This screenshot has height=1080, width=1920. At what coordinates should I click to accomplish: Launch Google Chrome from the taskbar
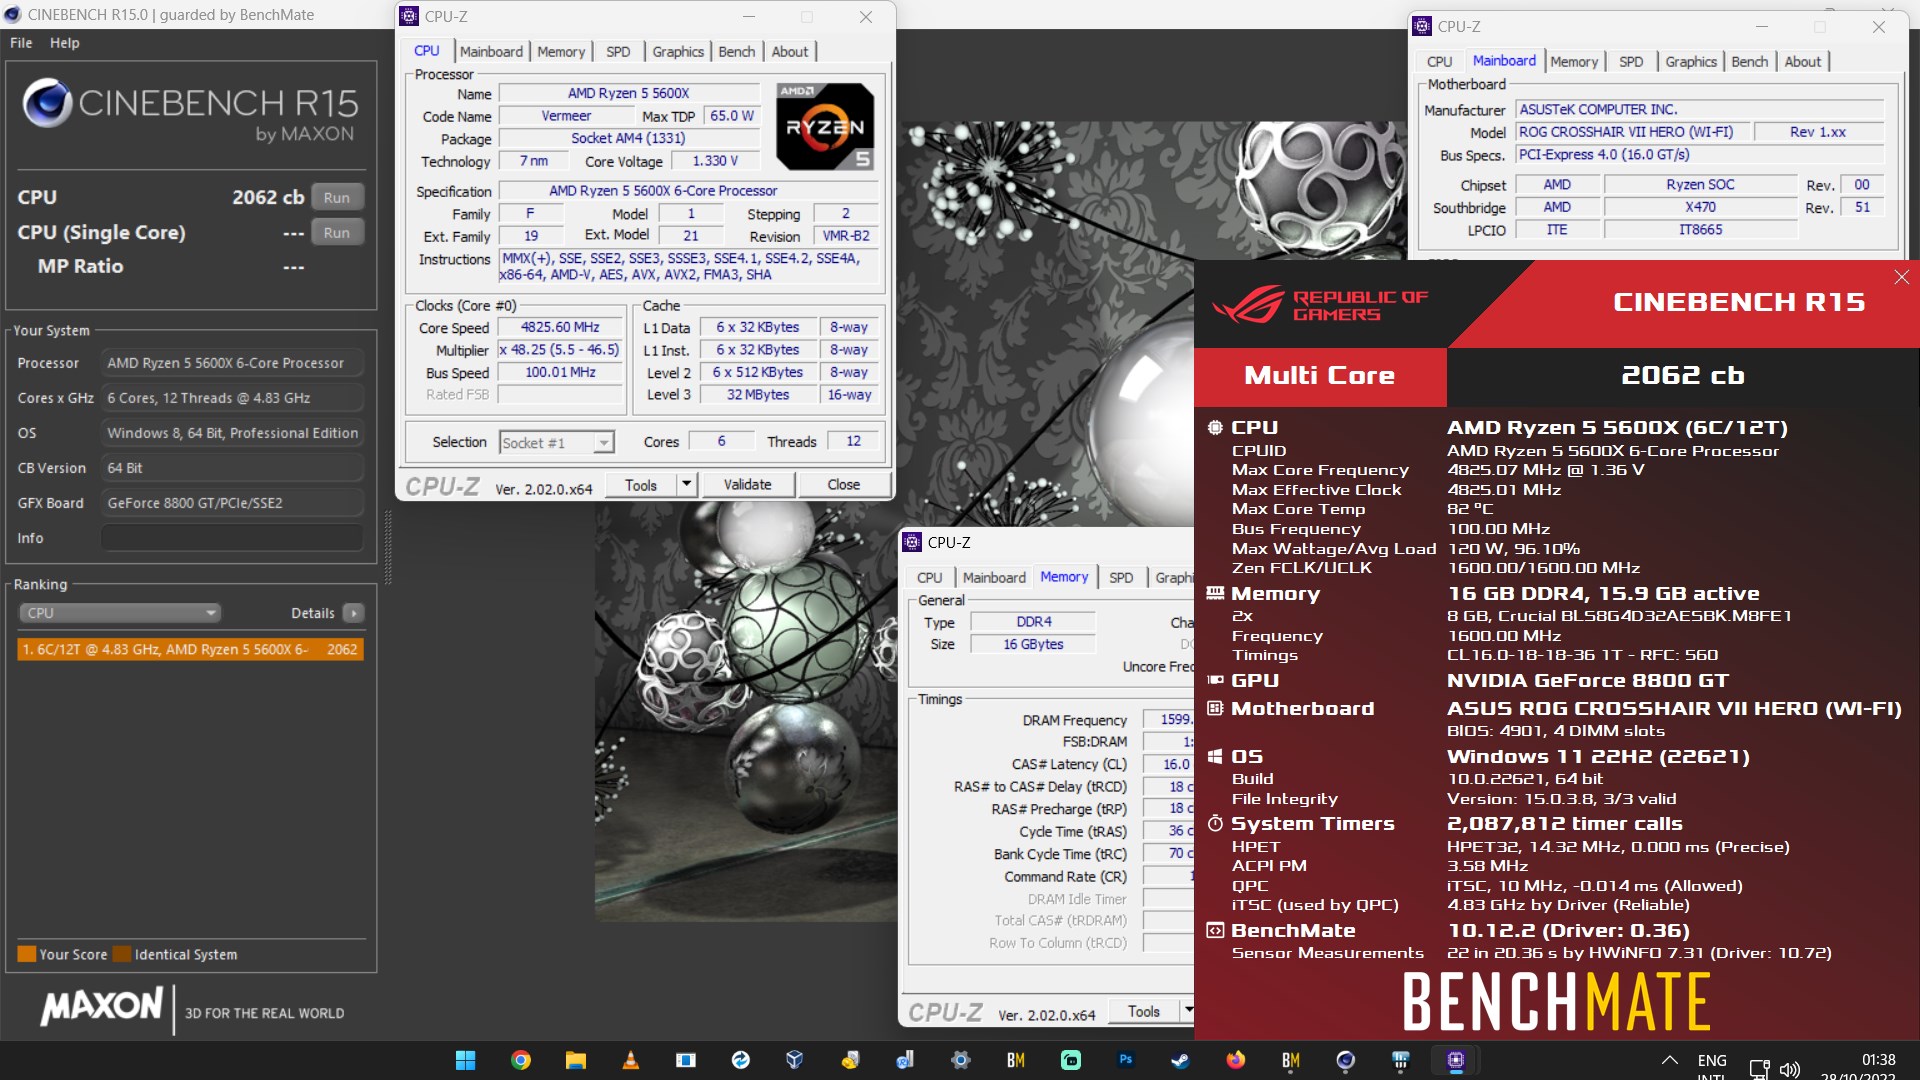tap(520, 1060)
